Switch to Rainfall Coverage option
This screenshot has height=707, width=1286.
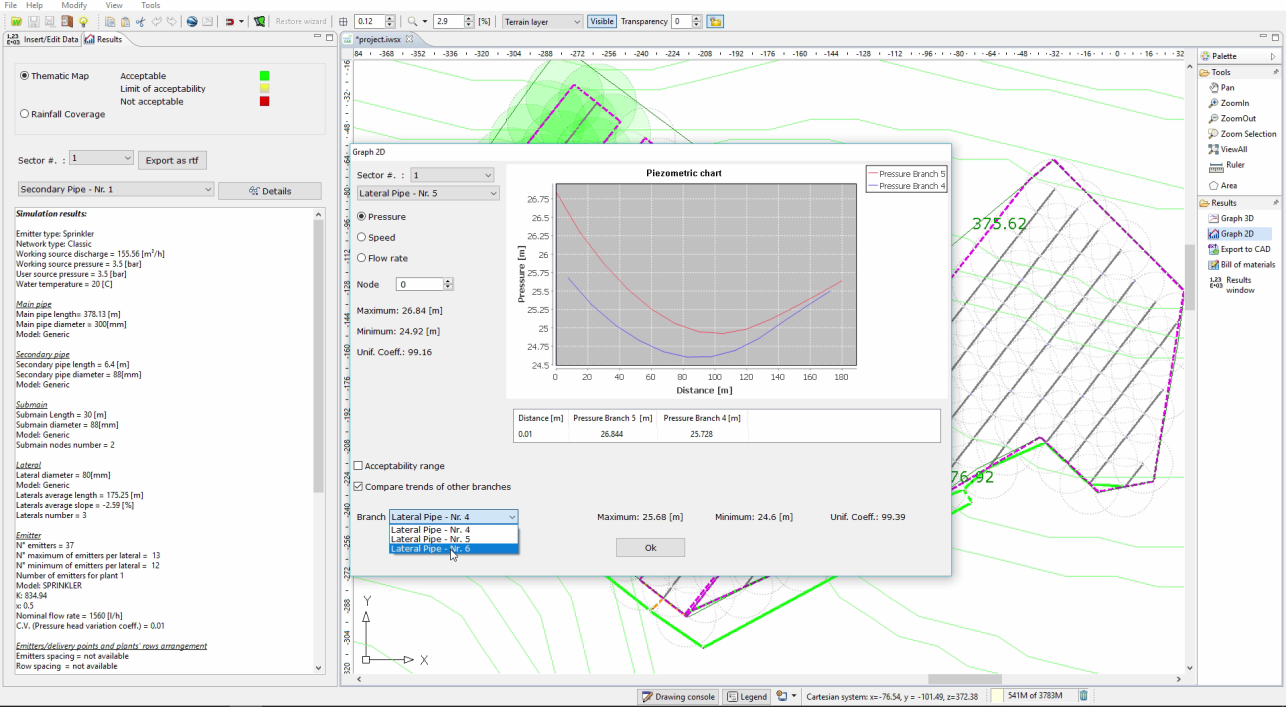25,114
